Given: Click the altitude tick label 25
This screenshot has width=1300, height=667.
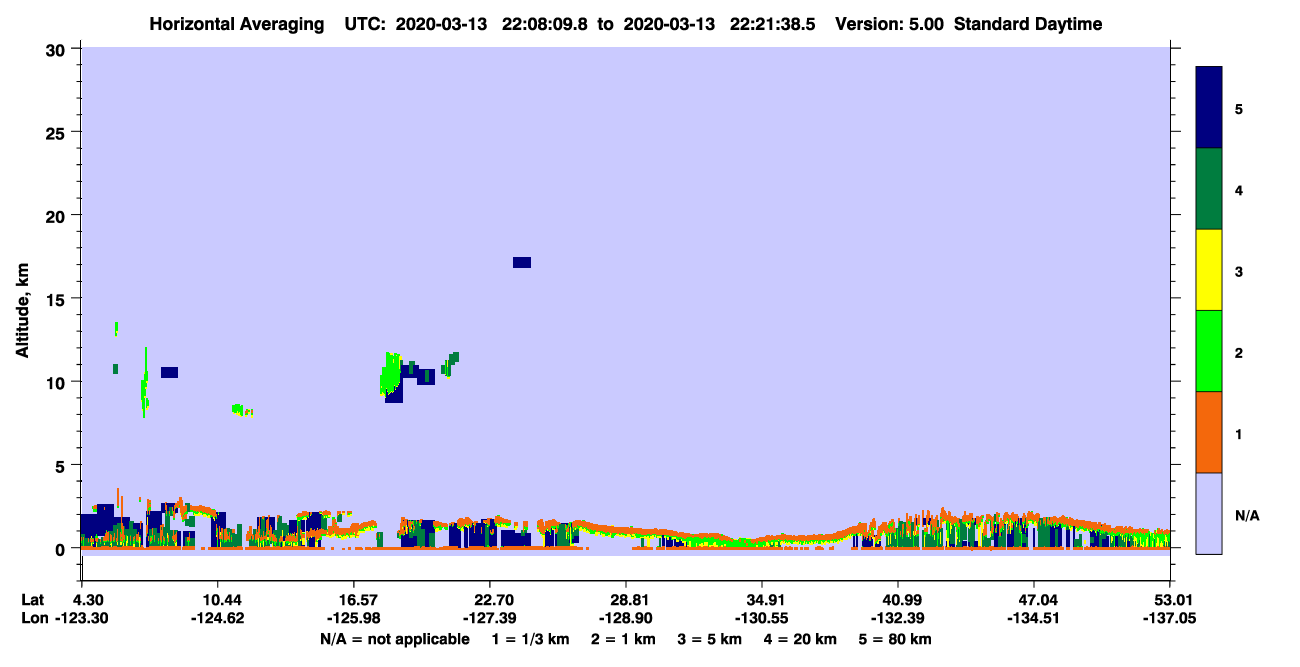Looking at the screenshot, I should pos(58,132).
